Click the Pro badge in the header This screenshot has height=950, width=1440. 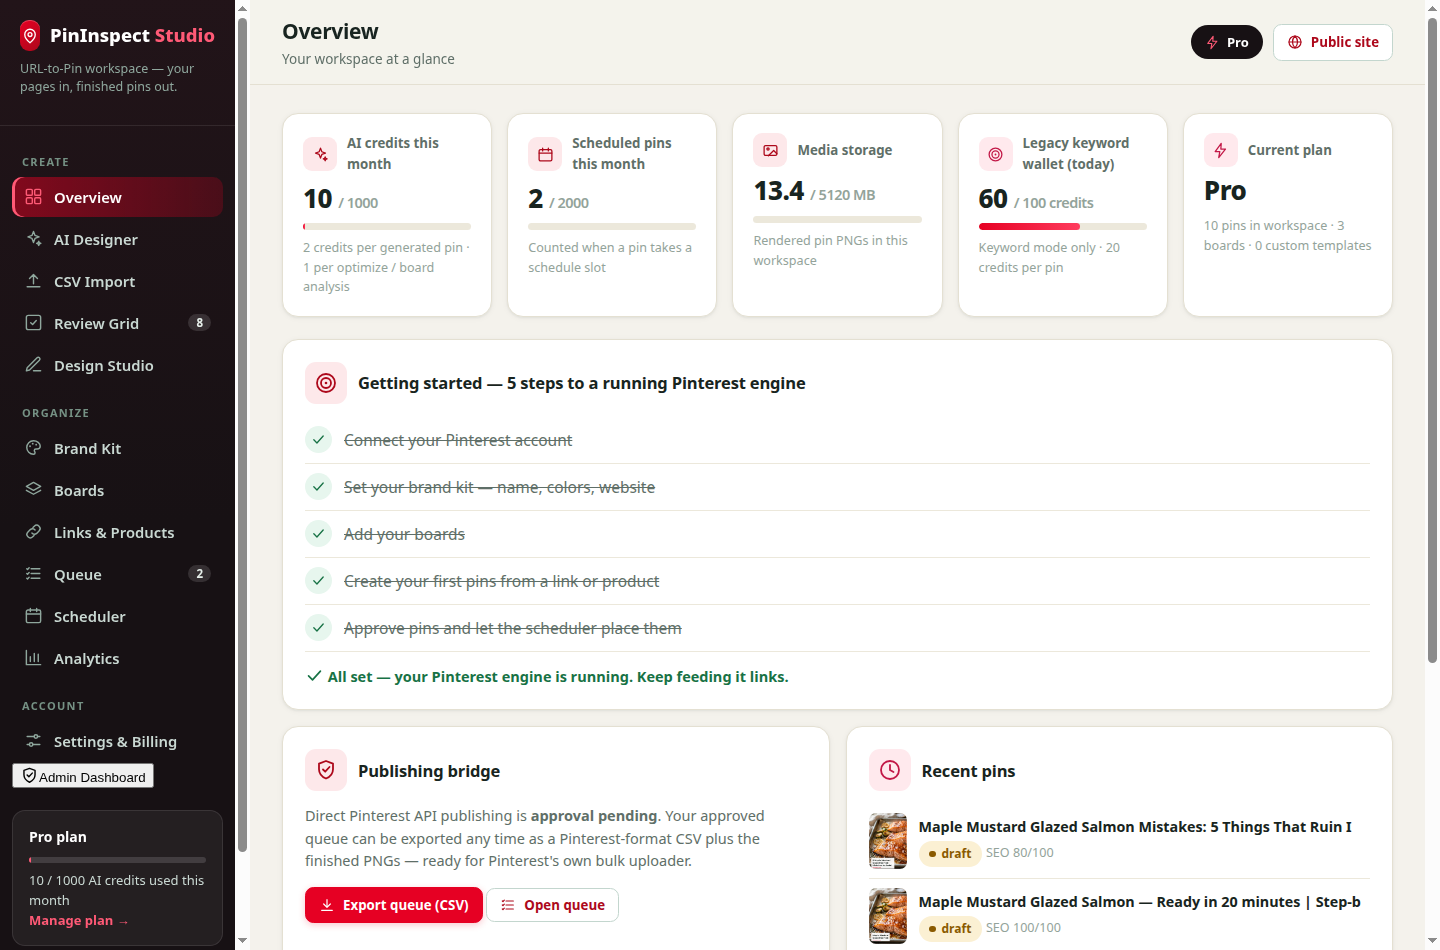point(1227,42)
